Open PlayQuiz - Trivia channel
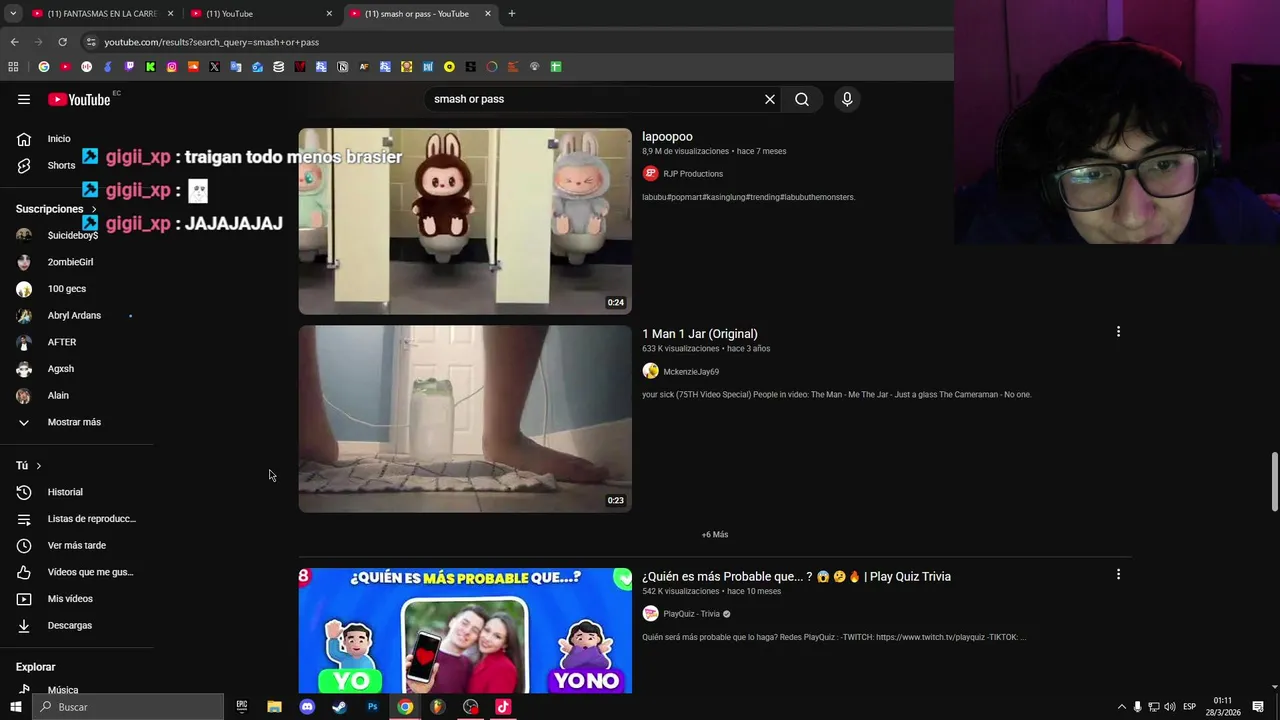This screenshot has width=1280, height=720. 691,614
